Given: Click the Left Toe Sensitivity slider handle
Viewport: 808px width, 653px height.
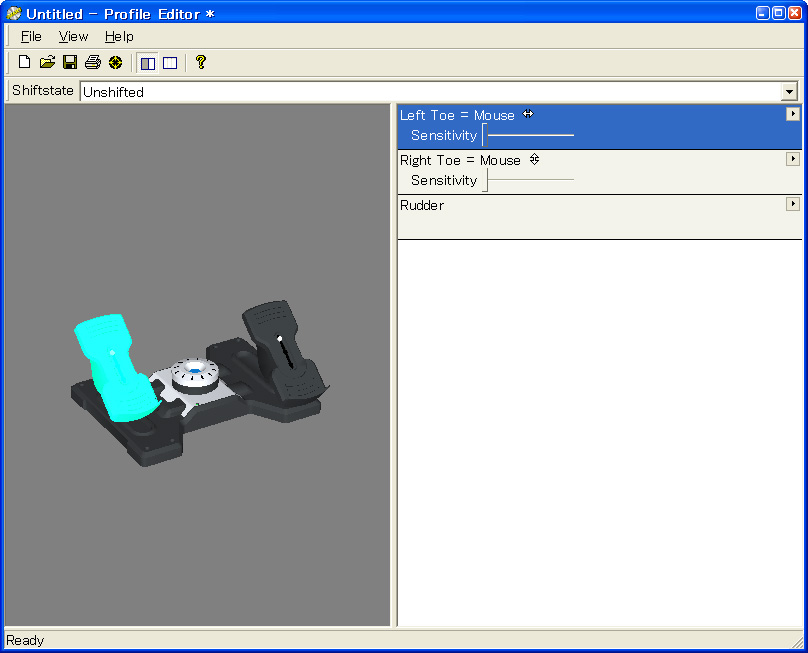Looking at the screenshot, I should pyautogui.click(x=485, y=135).
